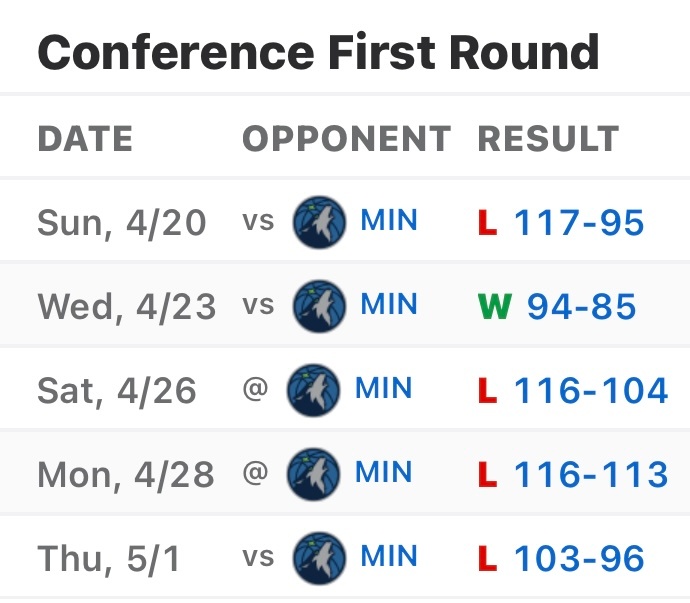The height and width of the screenshot is (603, 690).
Task: Click Timberwolves logo in Thu 5/1 row
Action: click(319, 557)
